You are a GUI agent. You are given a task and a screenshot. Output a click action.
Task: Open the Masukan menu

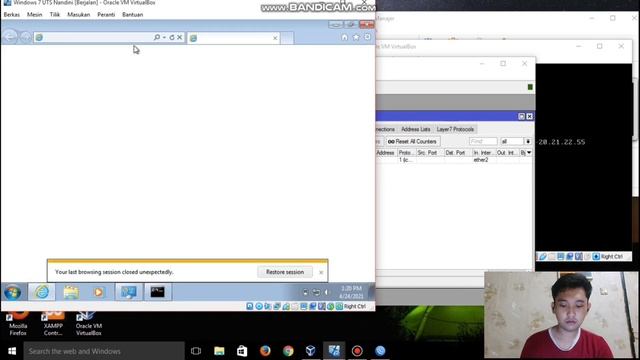[78, 14]
